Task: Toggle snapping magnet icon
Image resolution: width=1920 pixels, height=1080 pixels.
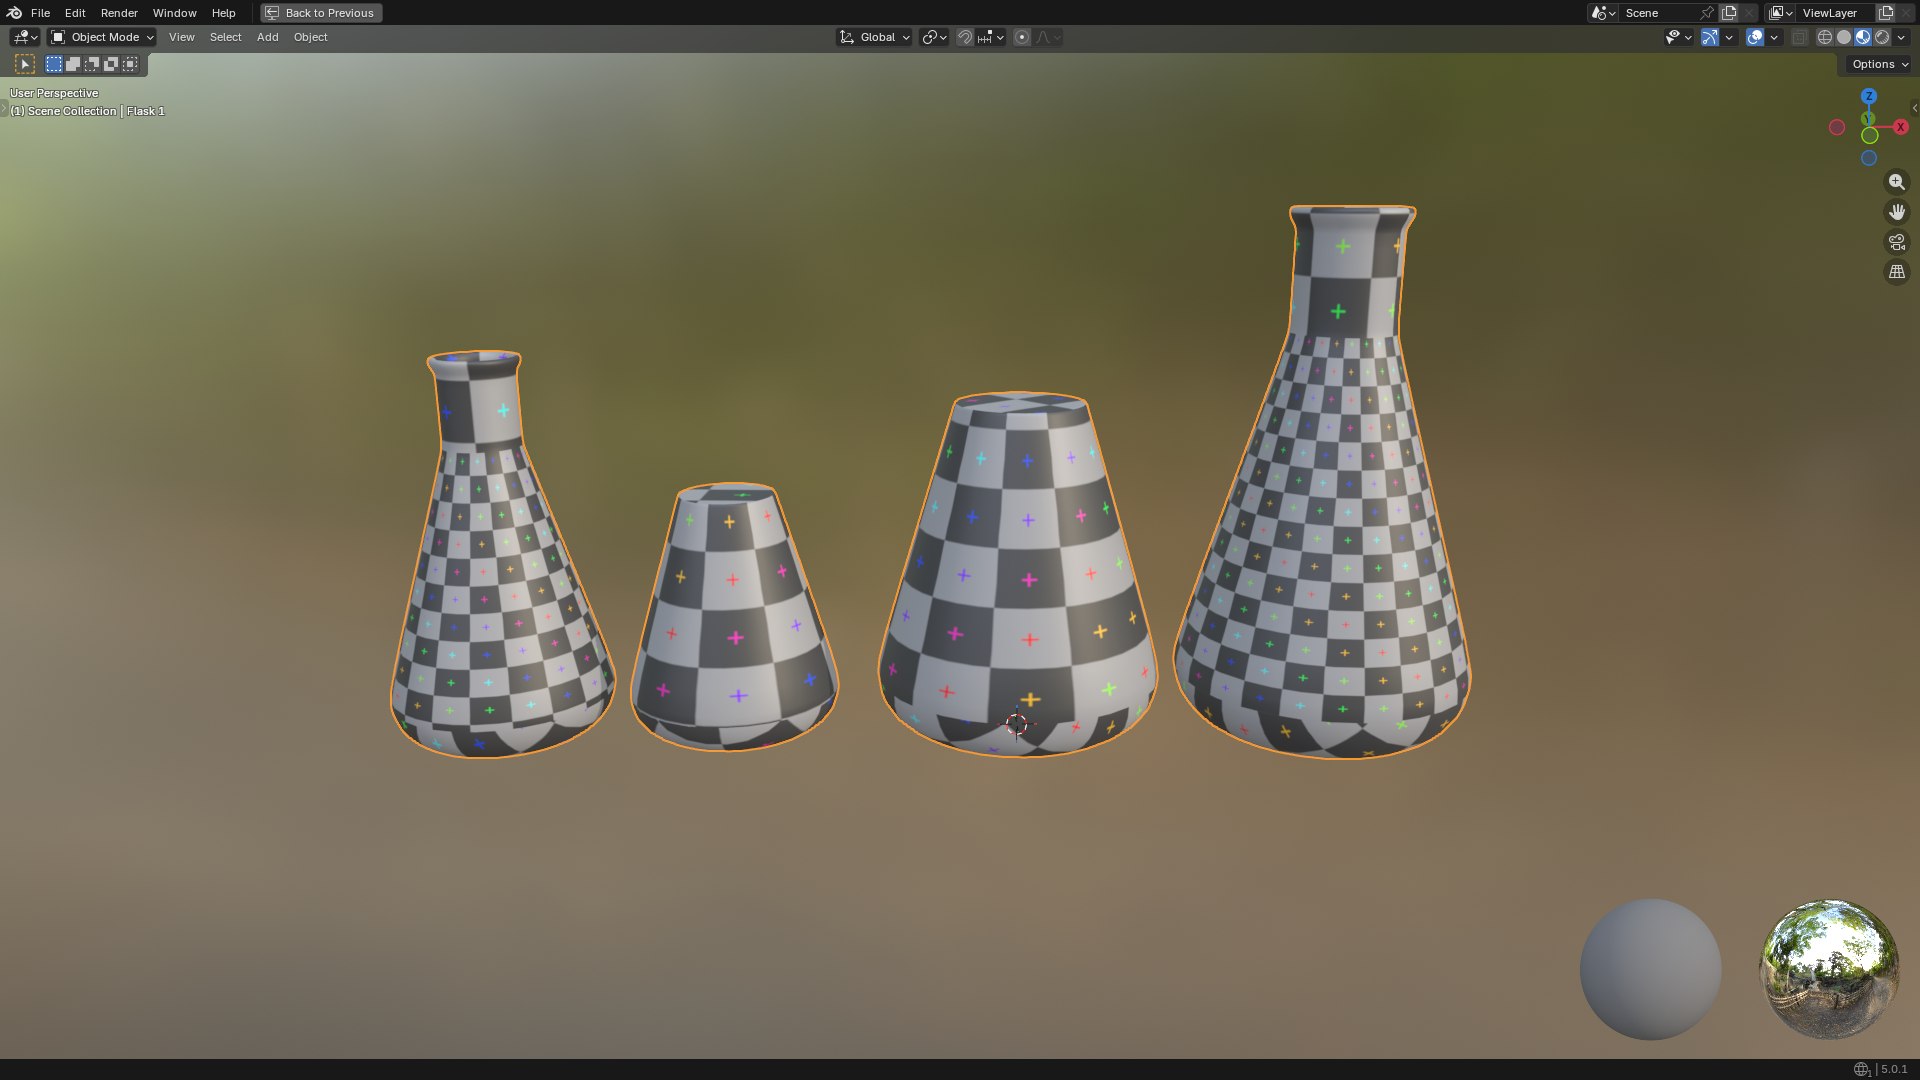Action: (965, 37)
